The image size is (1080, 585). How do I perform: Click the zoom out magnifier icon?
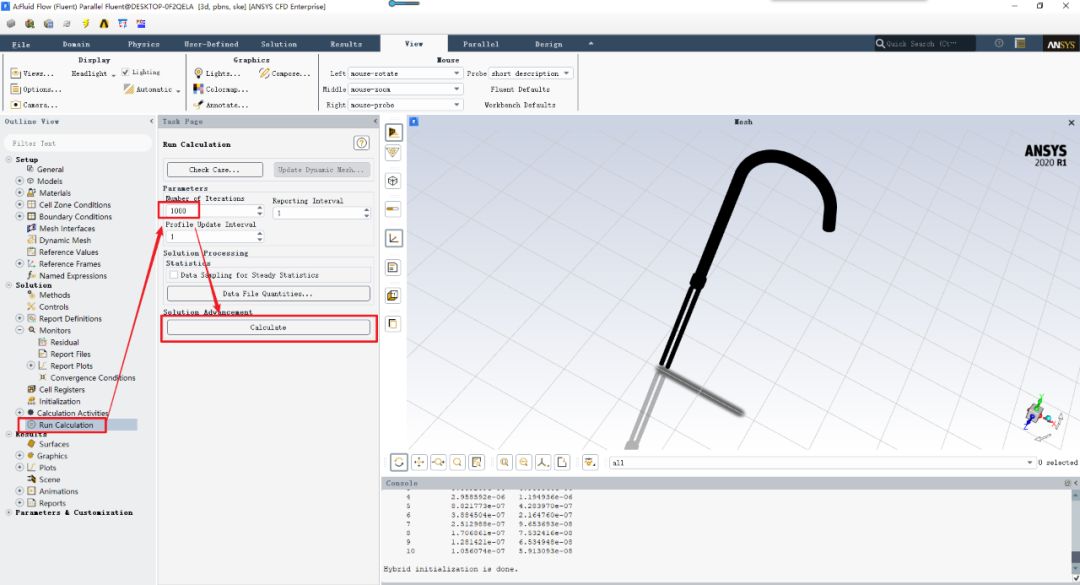524,462
